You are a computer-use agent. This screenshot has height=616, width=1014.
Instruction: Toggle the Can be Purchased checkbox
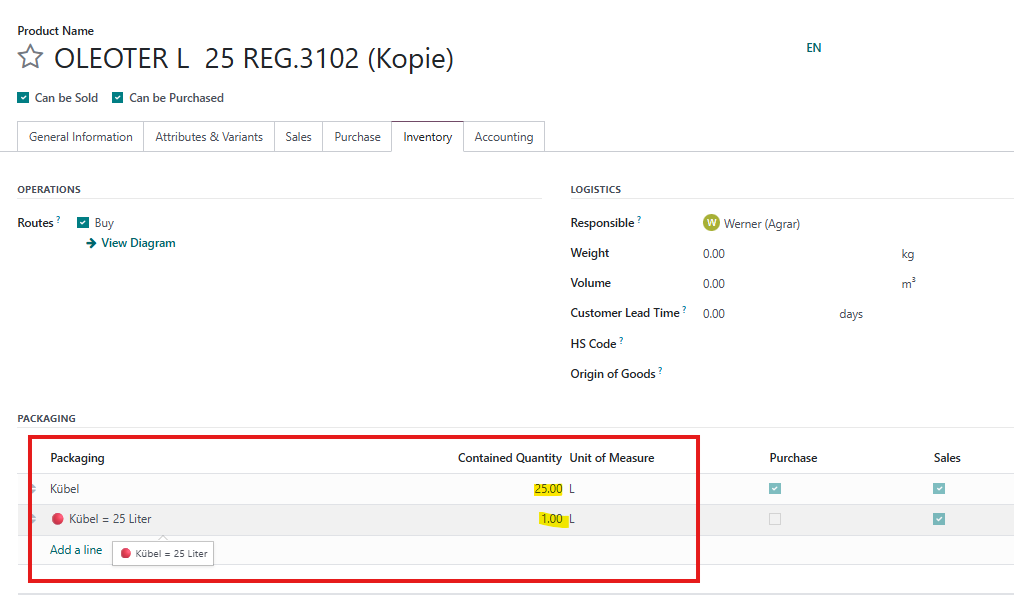tap(117, 98)
